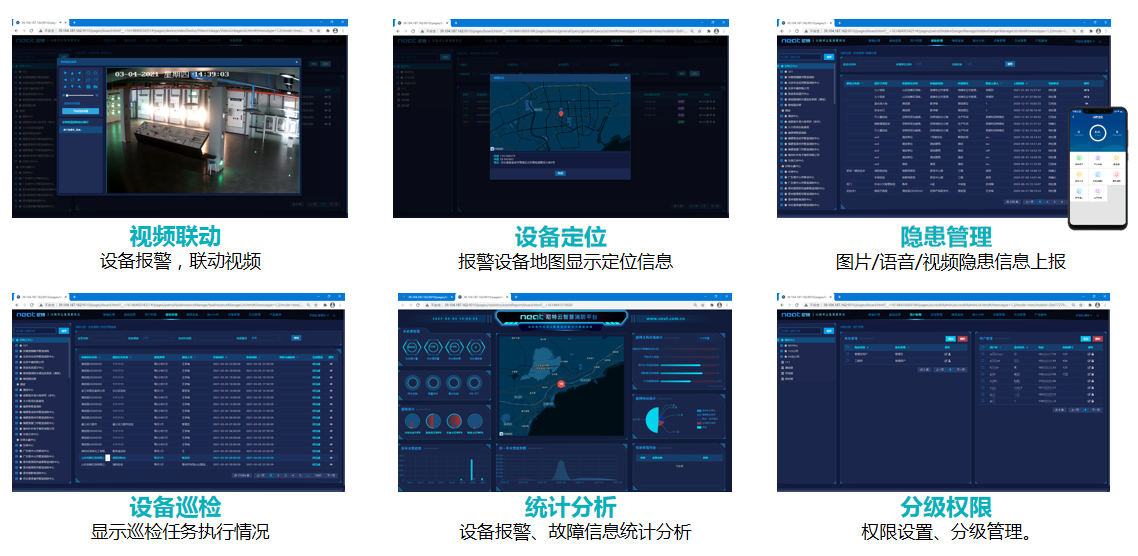Click the Chrome profile icon in device location window
This screenshot has height=556, width=1138.
tap(716, 30)
